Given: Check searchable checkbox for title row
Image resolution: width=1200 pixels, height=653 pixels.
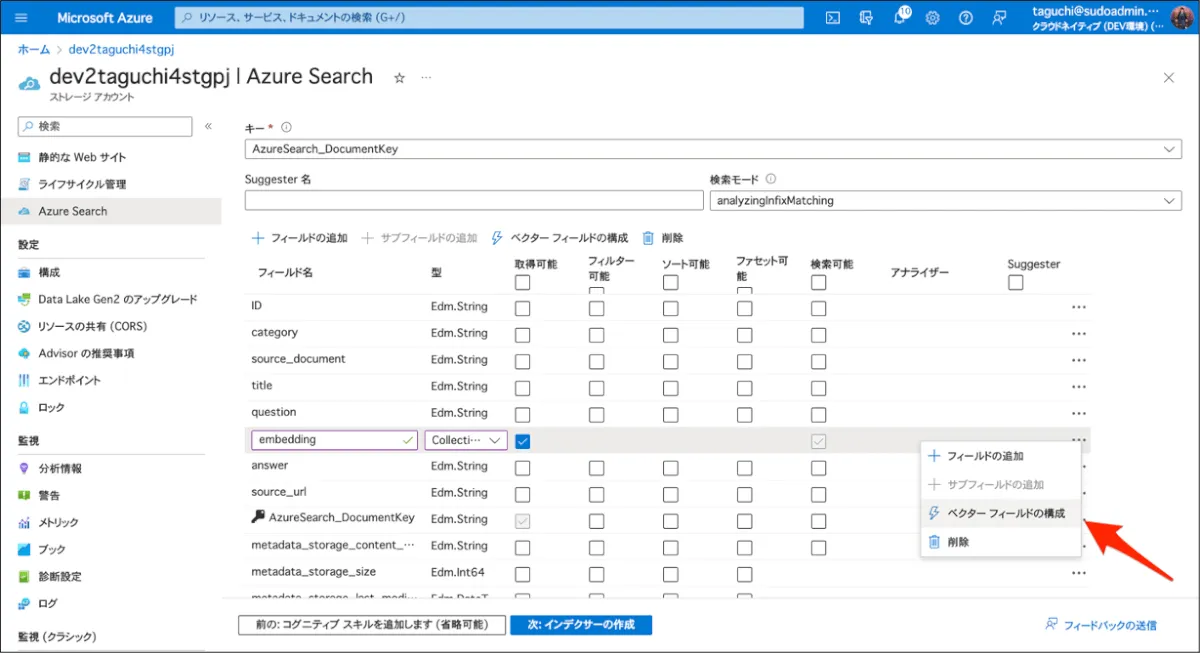Looking at the screenshot, I should [818, 387].
